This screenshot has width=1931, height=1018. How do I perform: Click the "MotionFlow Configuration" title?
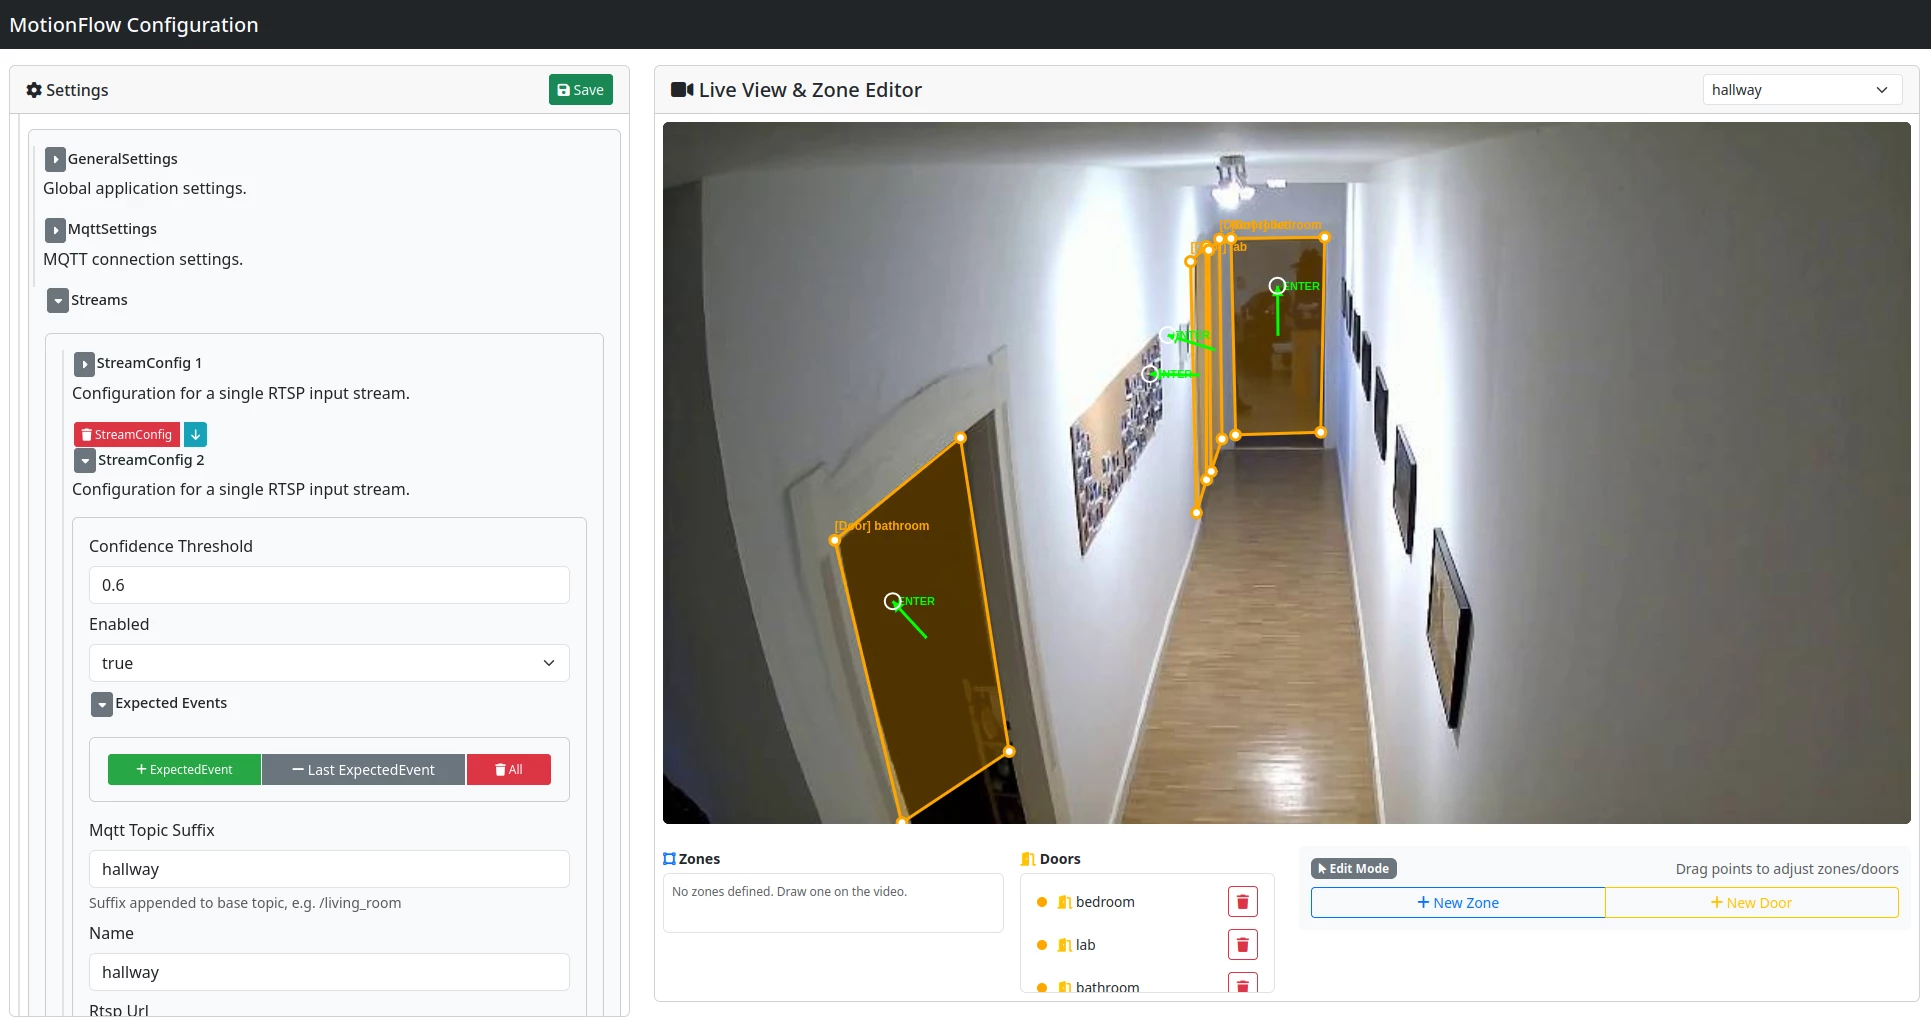click(134, 25)
